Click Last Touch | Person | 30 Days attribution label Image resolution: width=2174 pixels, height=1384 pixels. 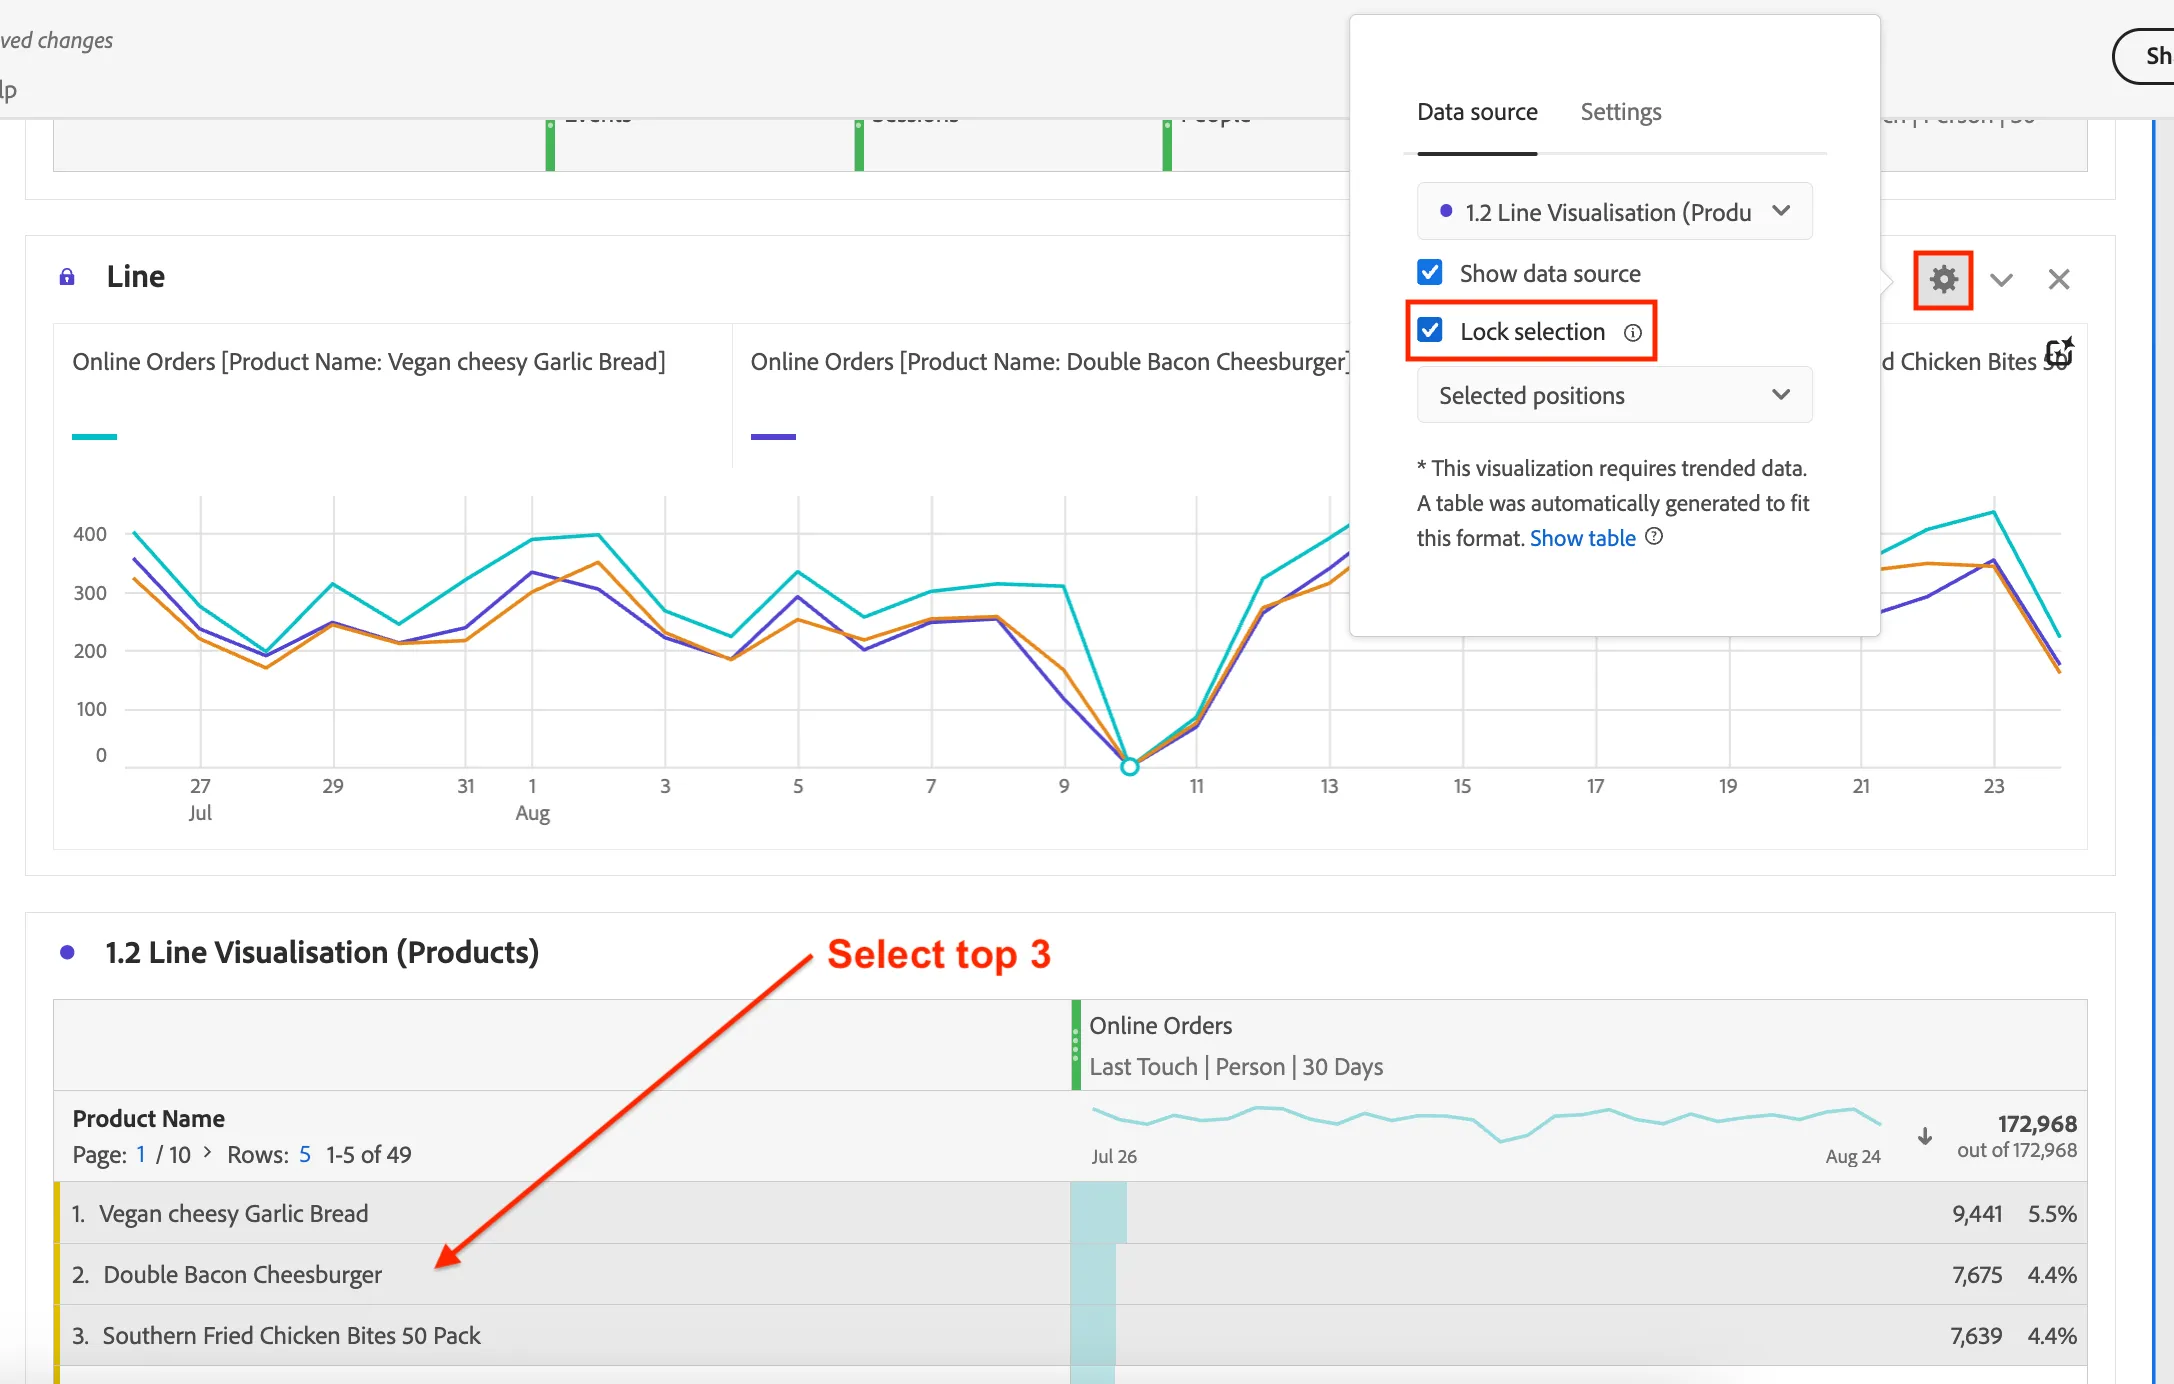coord(1236,1067)
